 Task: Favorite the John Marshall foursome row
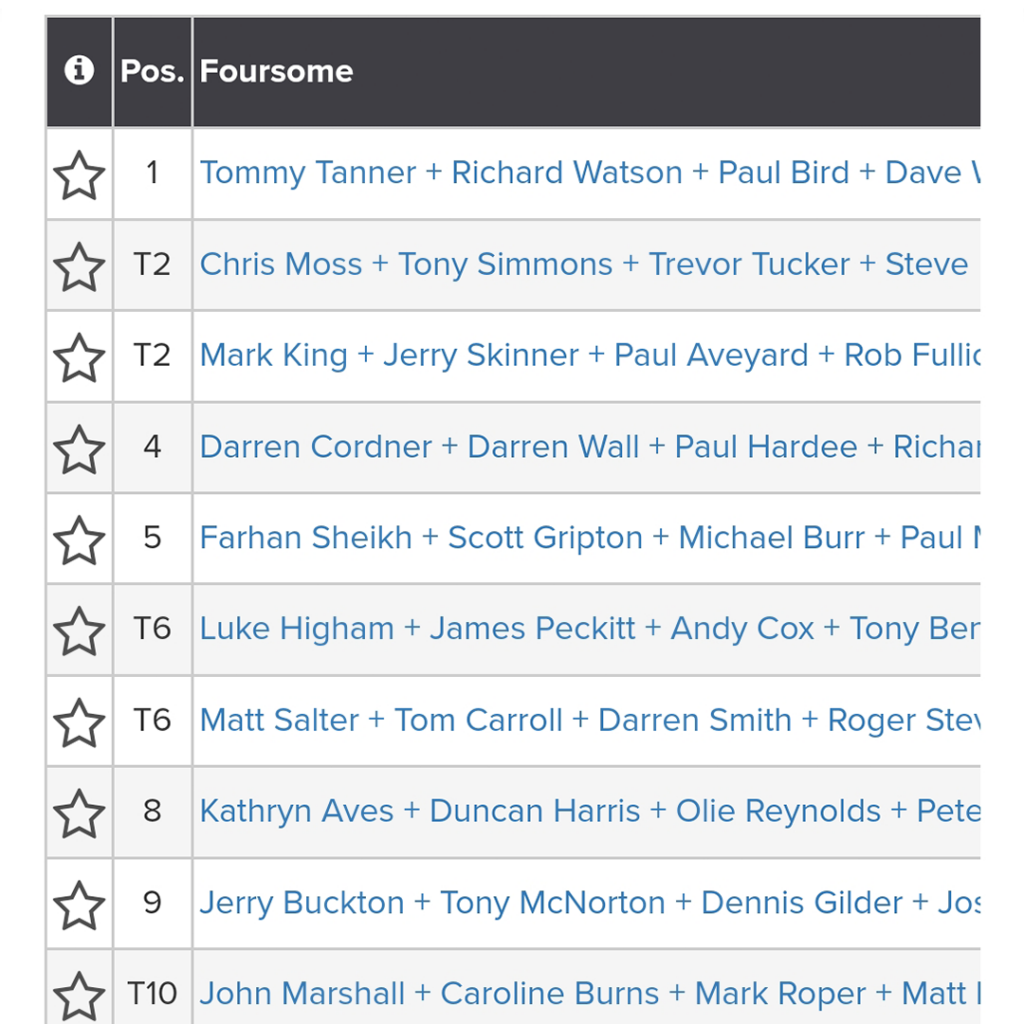79,996
